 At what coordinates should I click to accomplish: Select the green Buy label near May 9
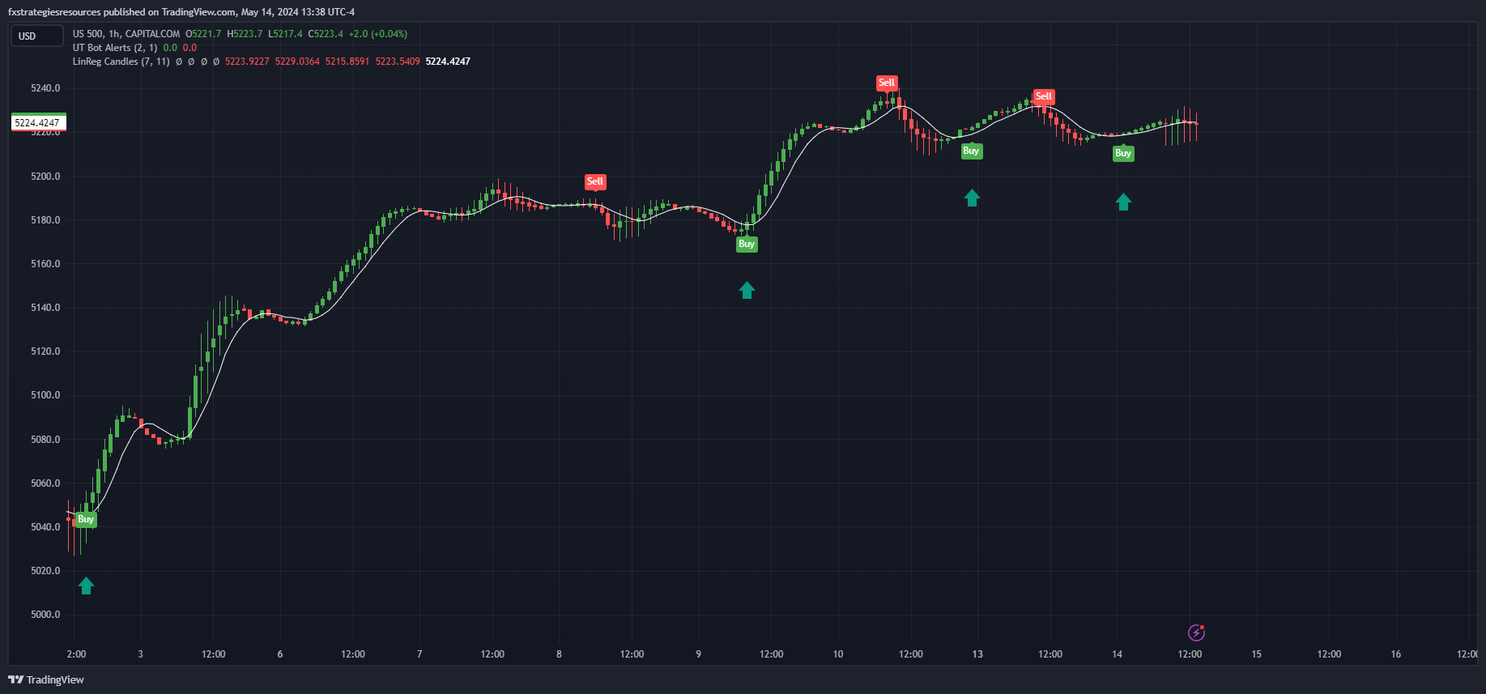click(746, 243)
